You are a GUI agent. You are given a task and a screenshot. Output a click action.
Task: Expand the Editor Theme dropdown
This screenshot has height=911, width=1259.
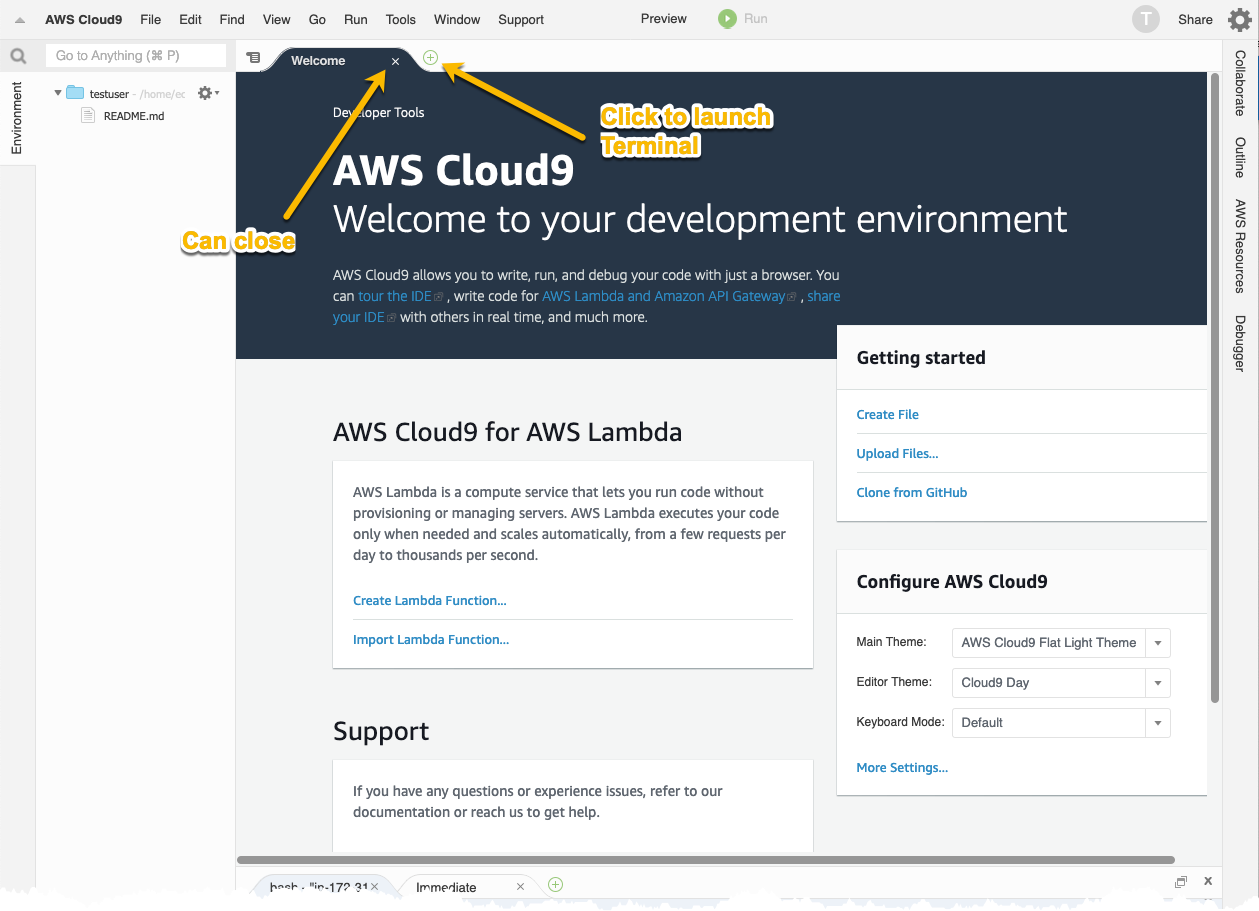[1158, 683]
